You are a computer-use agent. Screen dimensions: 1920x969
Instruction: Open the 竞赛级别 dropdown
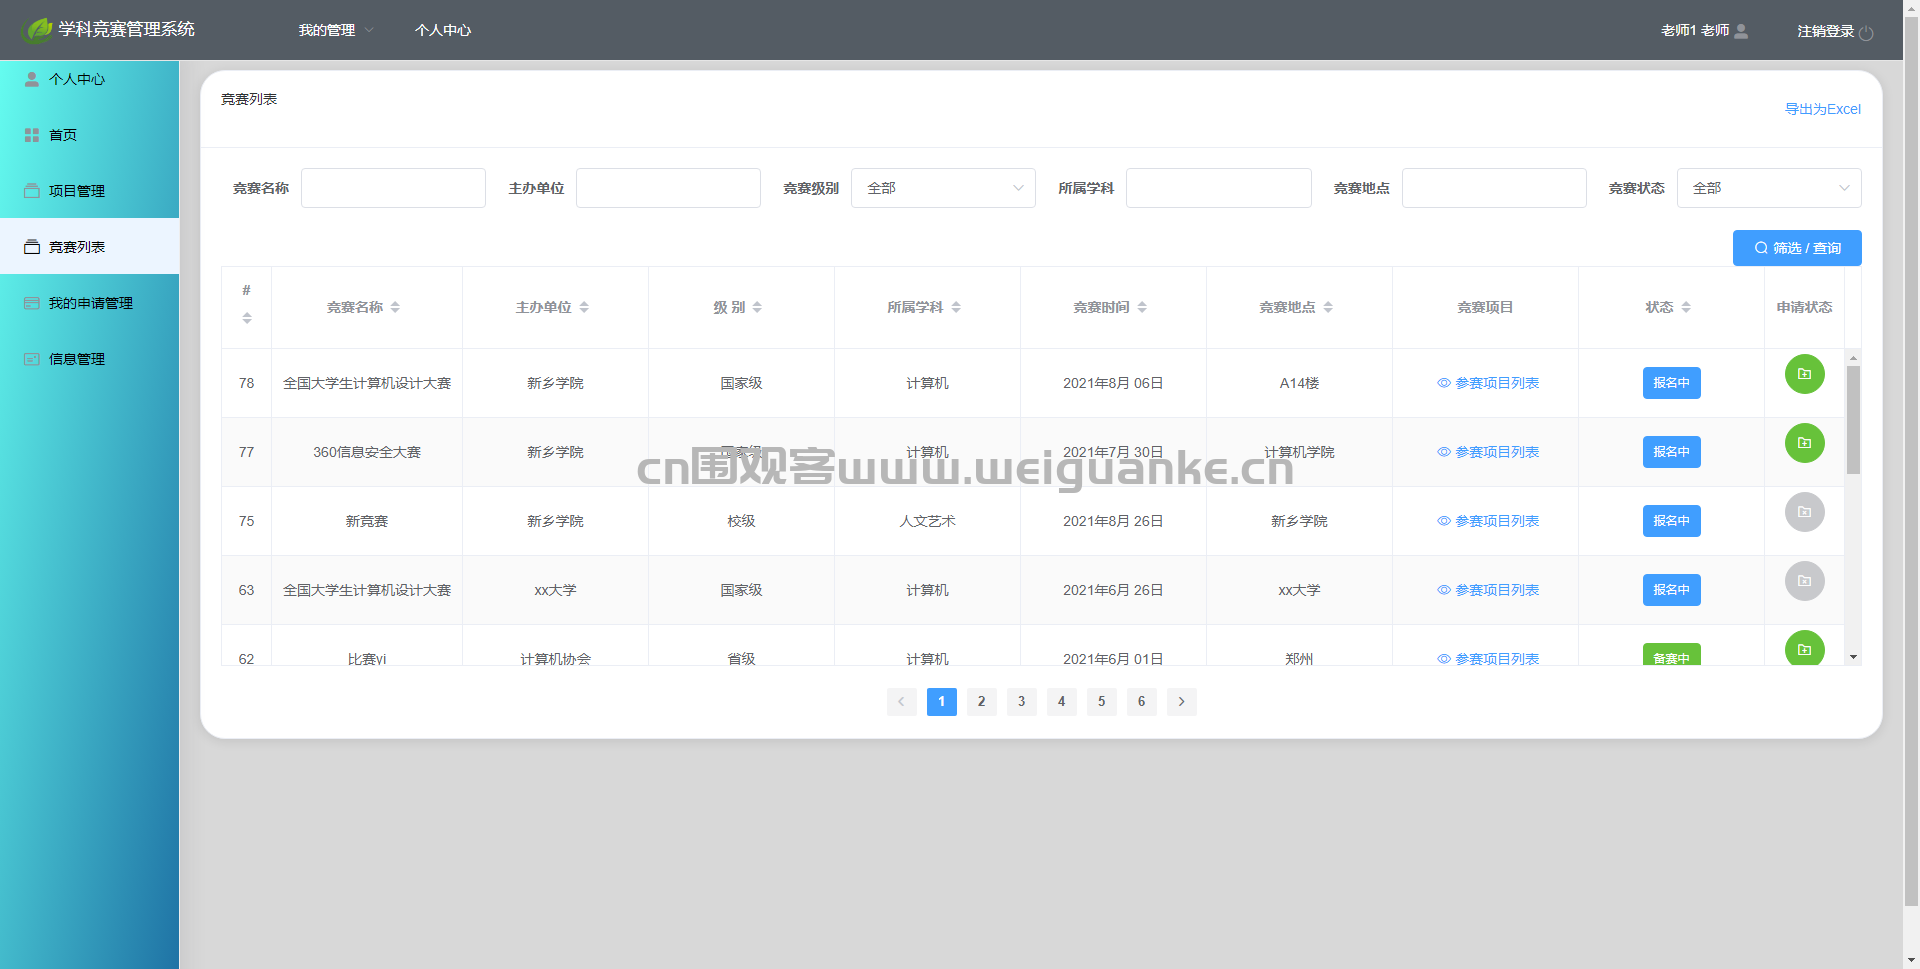943,188
